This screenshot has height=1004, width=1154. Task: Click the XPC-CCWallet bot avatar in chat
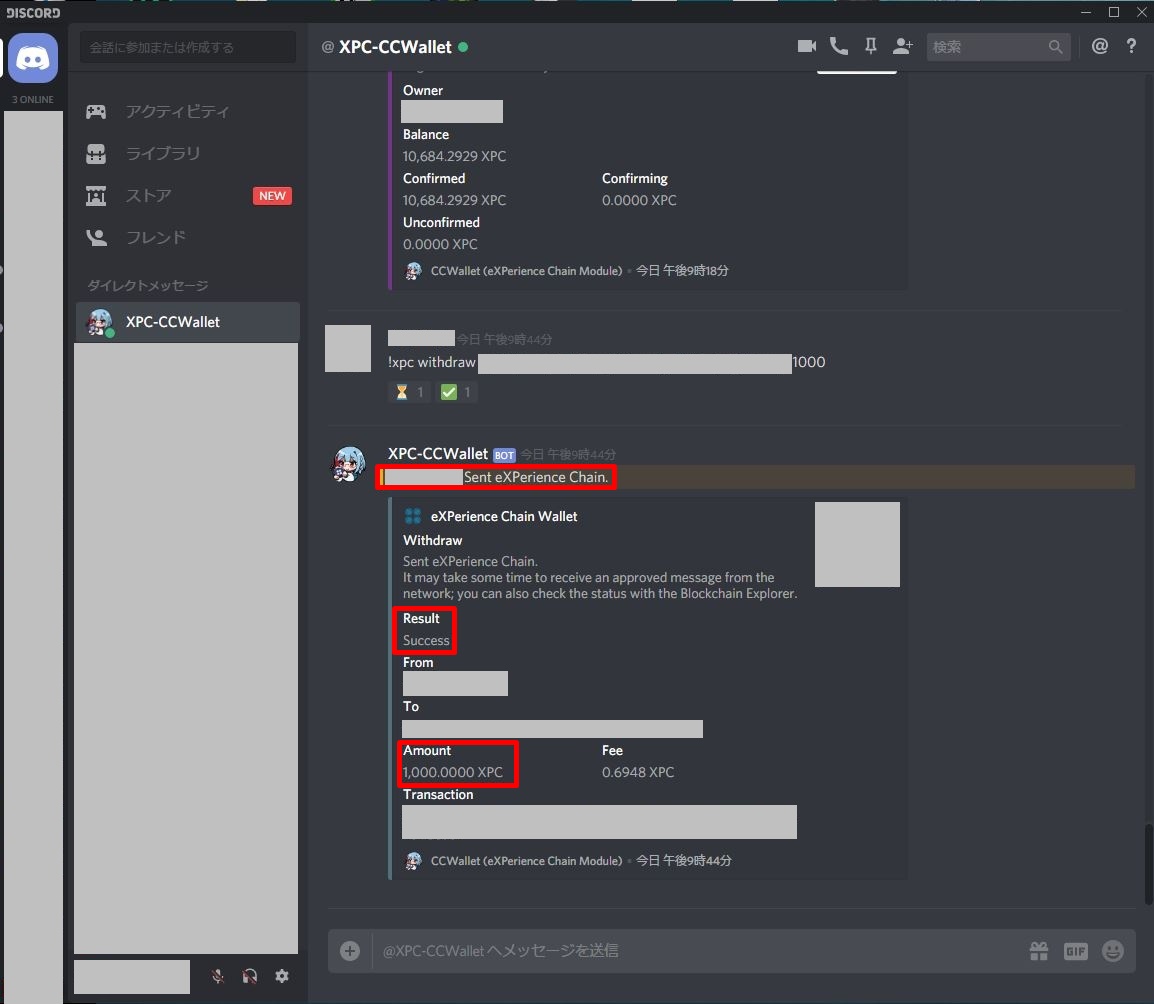tap(348, 464)
